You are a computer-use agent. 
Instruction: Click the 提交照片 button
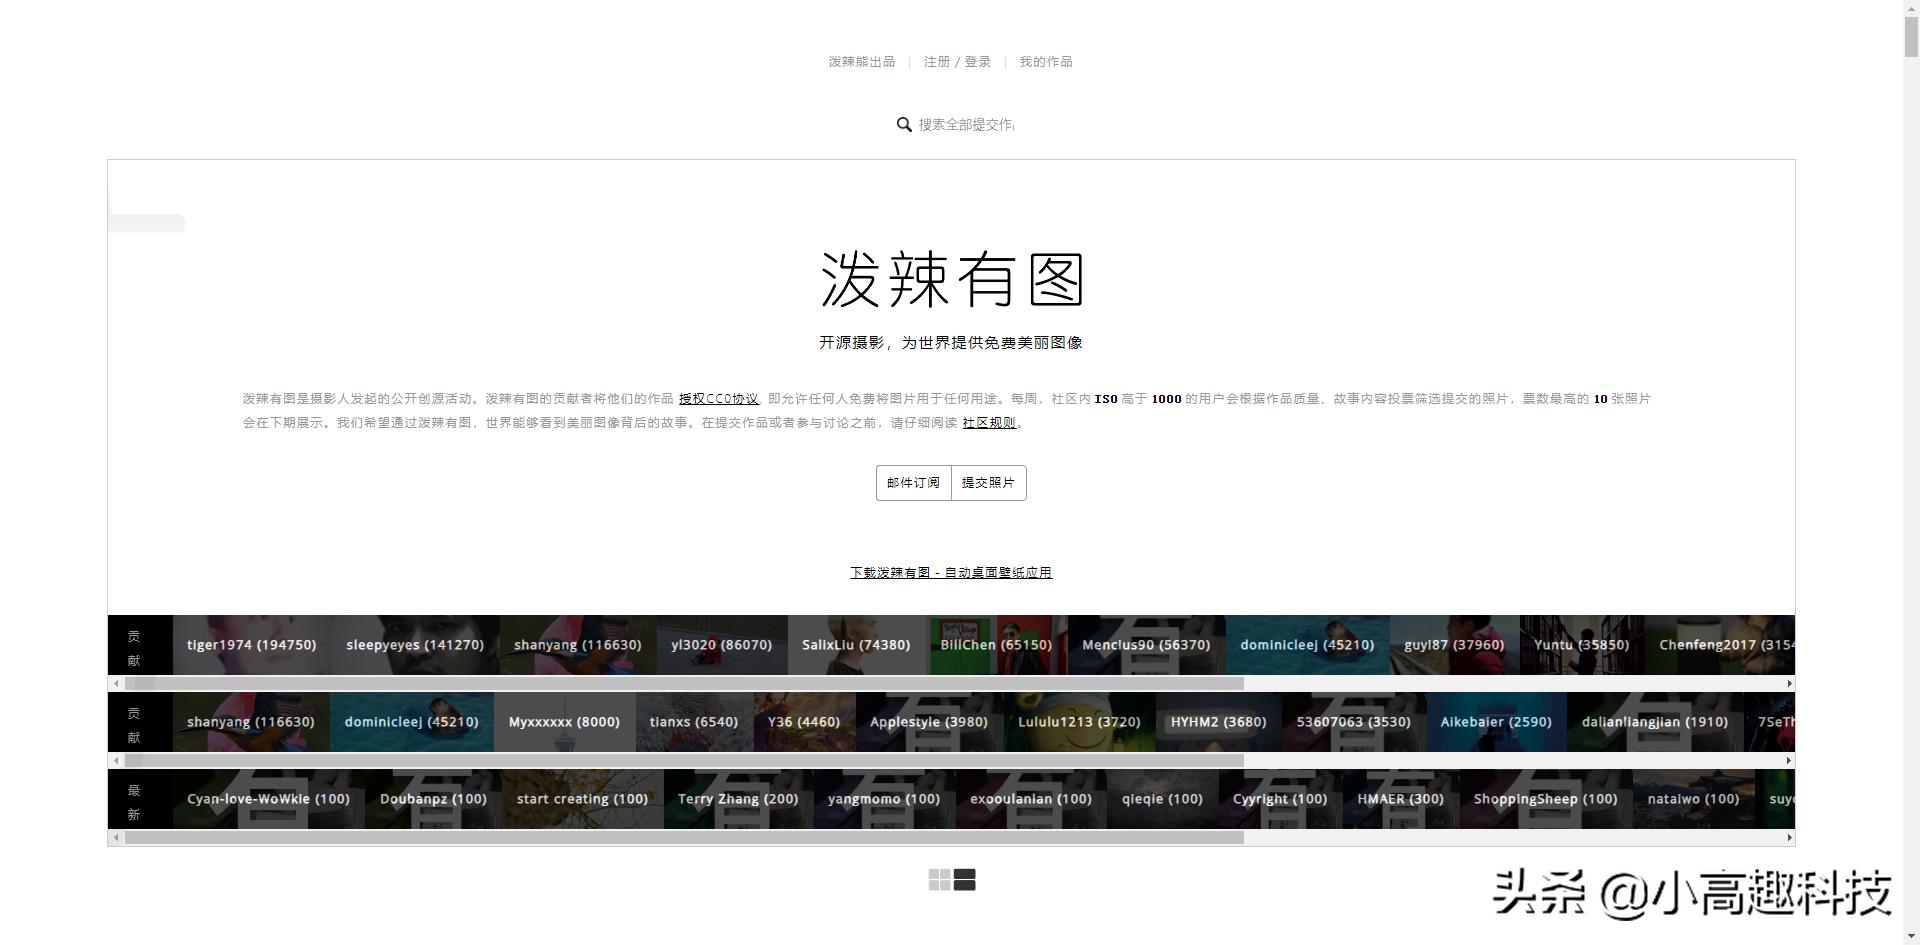988,482
